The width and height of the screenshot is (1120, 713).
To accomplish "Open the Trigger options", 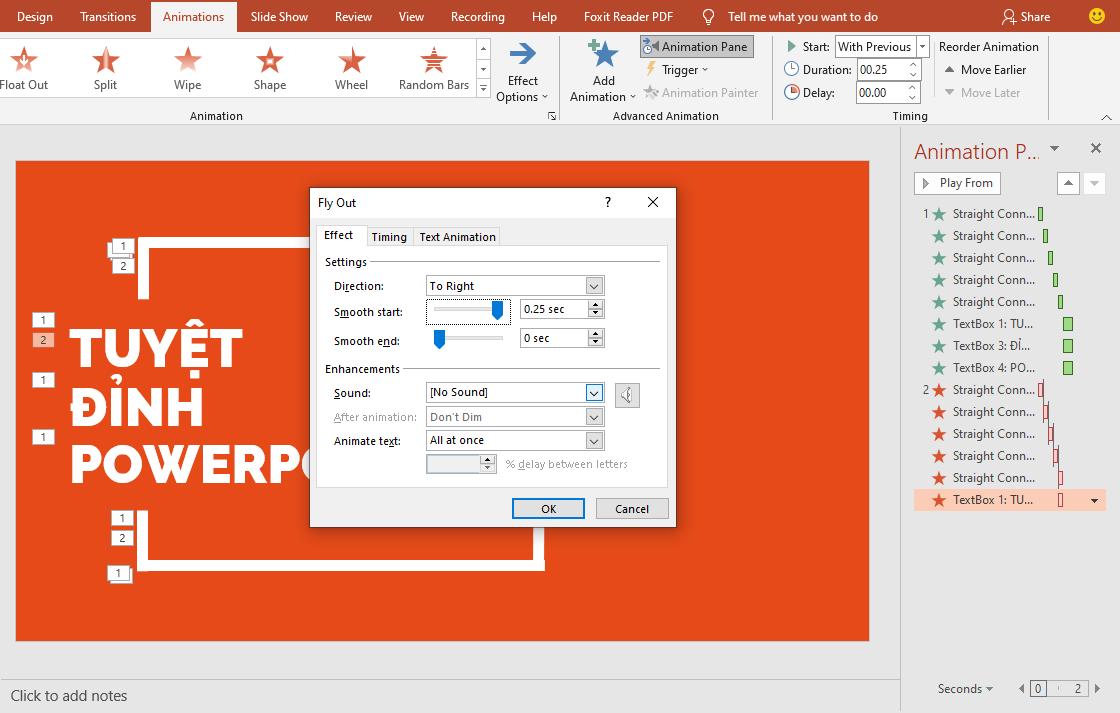I will pyautogui.click(x=679, y=70).
